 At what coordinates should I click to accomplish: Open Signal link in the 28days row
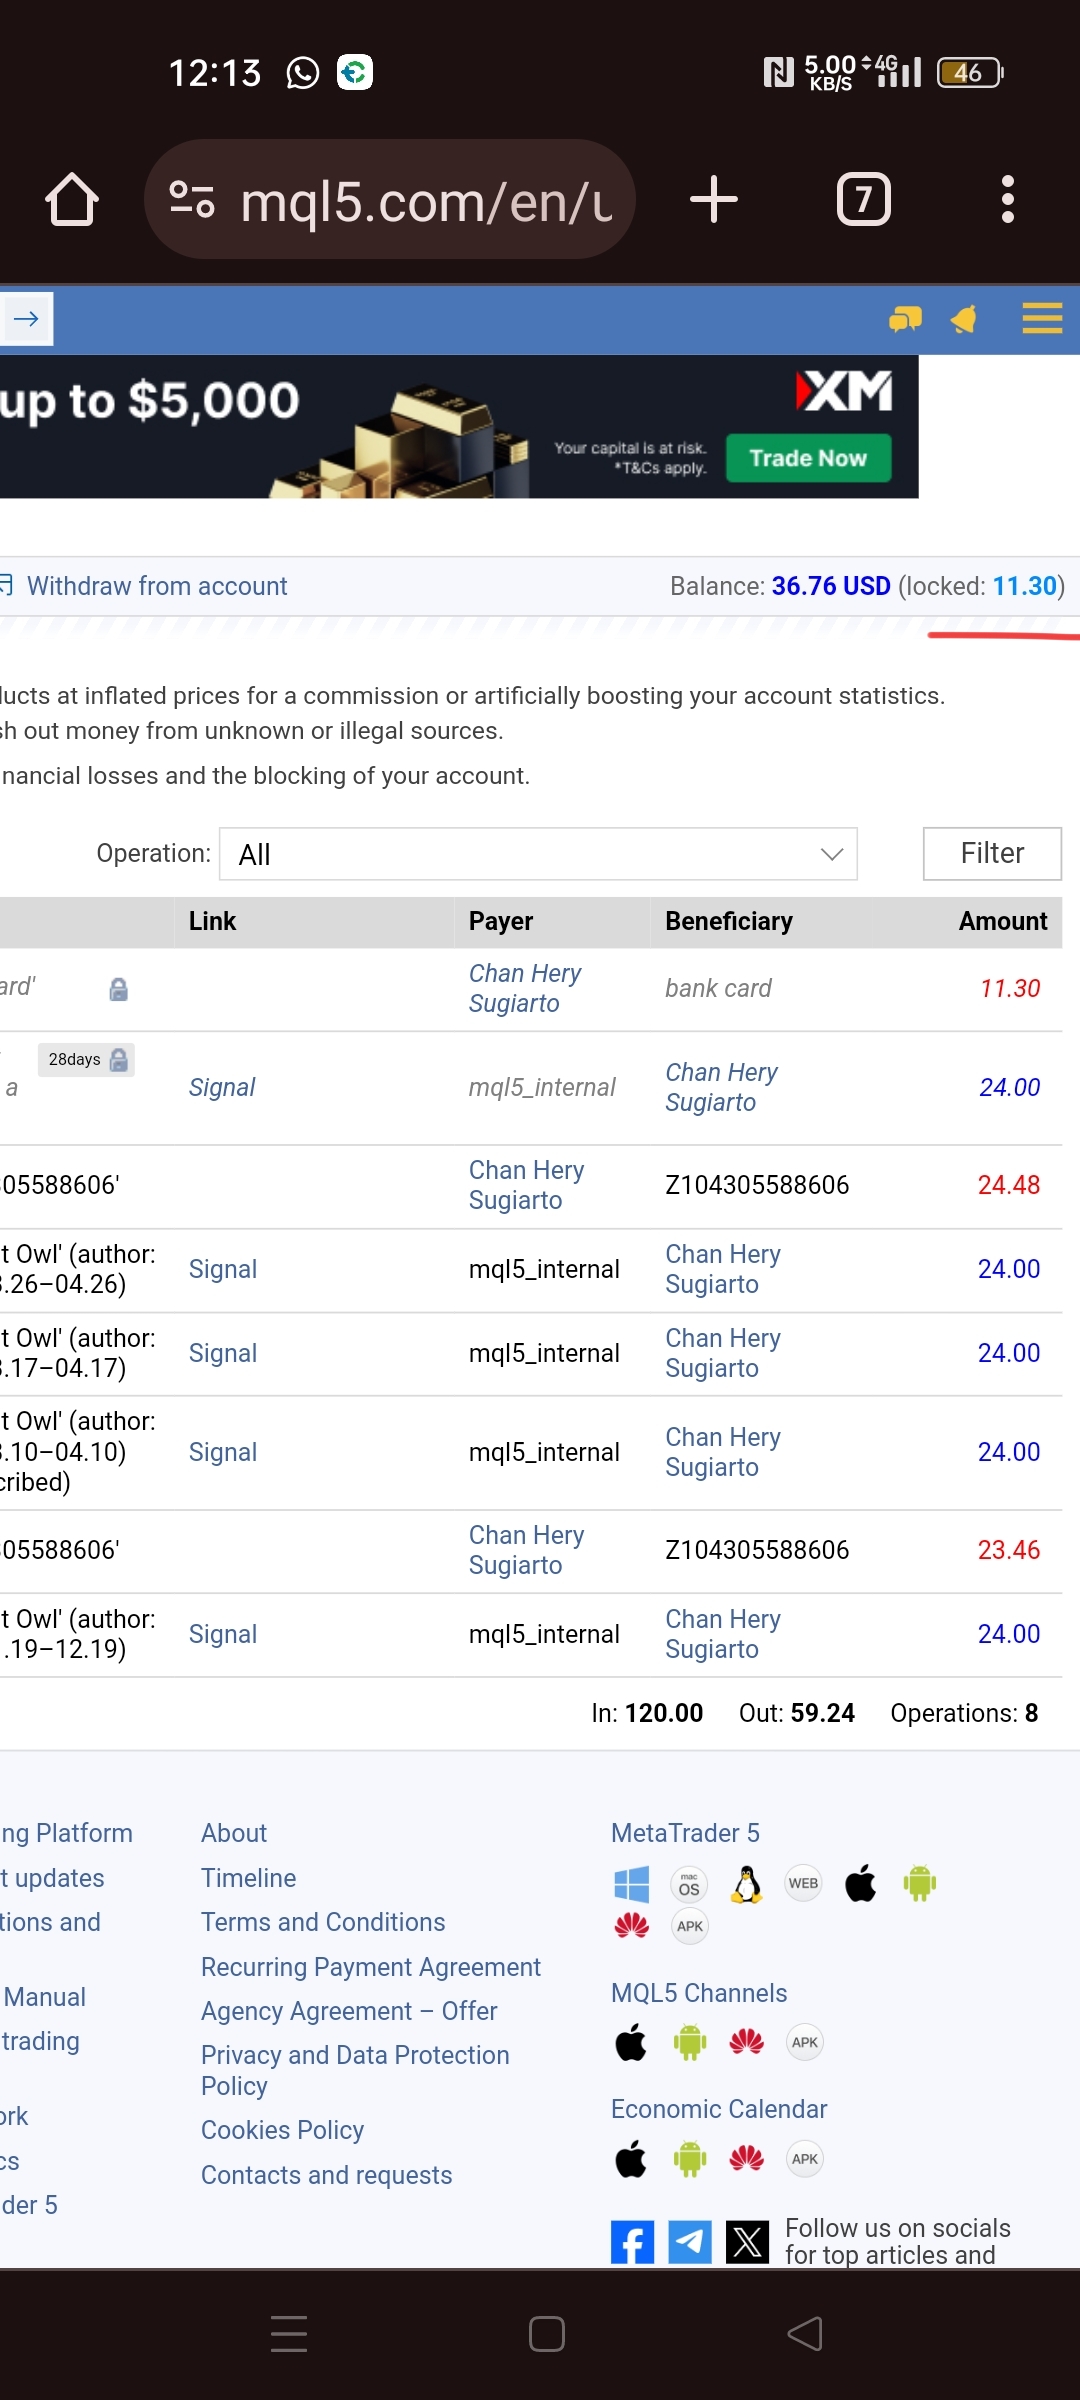222,1088
